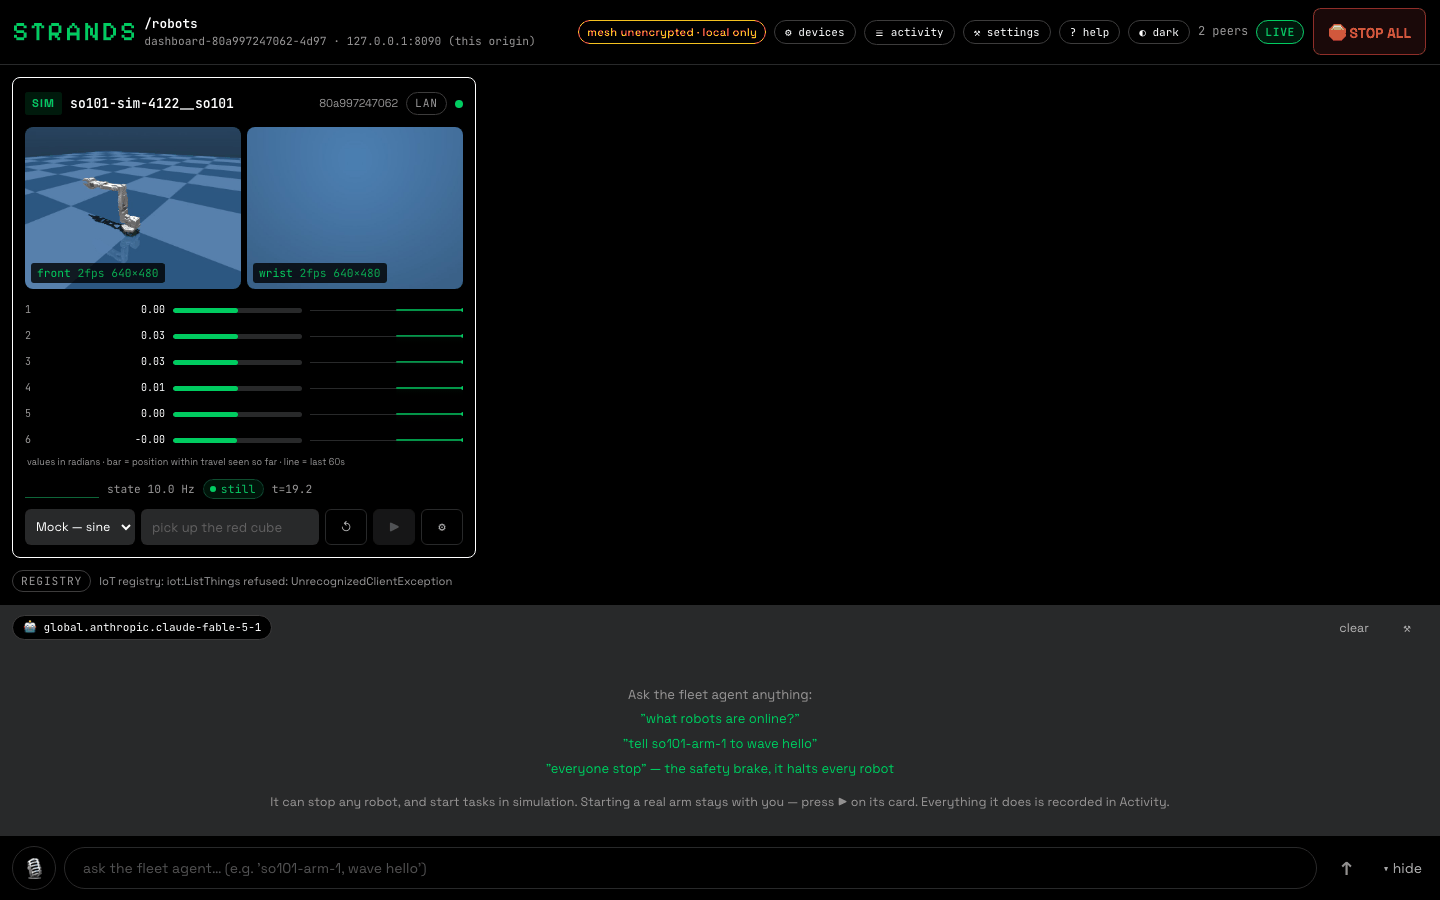Click the robot name so101-sim-4122__so101

(x=152, y=103)
